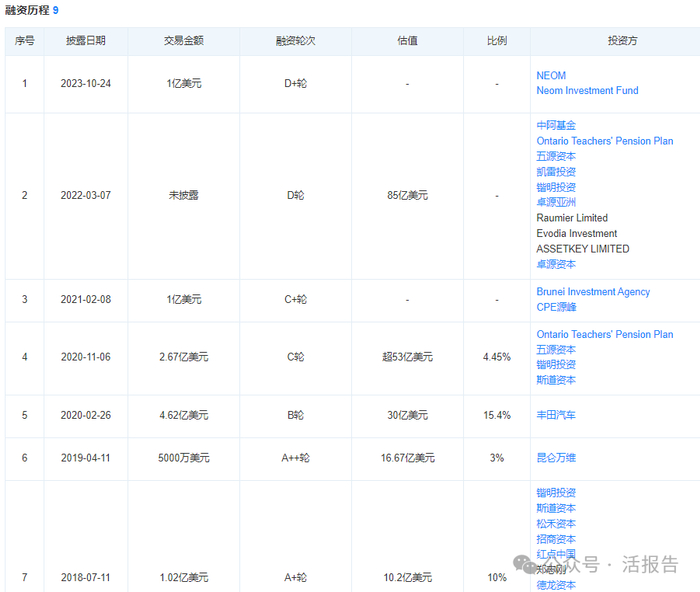
Task: Open the 卓源亚洲 investor link
Action: pyautogui.click(x=556, y=202)
